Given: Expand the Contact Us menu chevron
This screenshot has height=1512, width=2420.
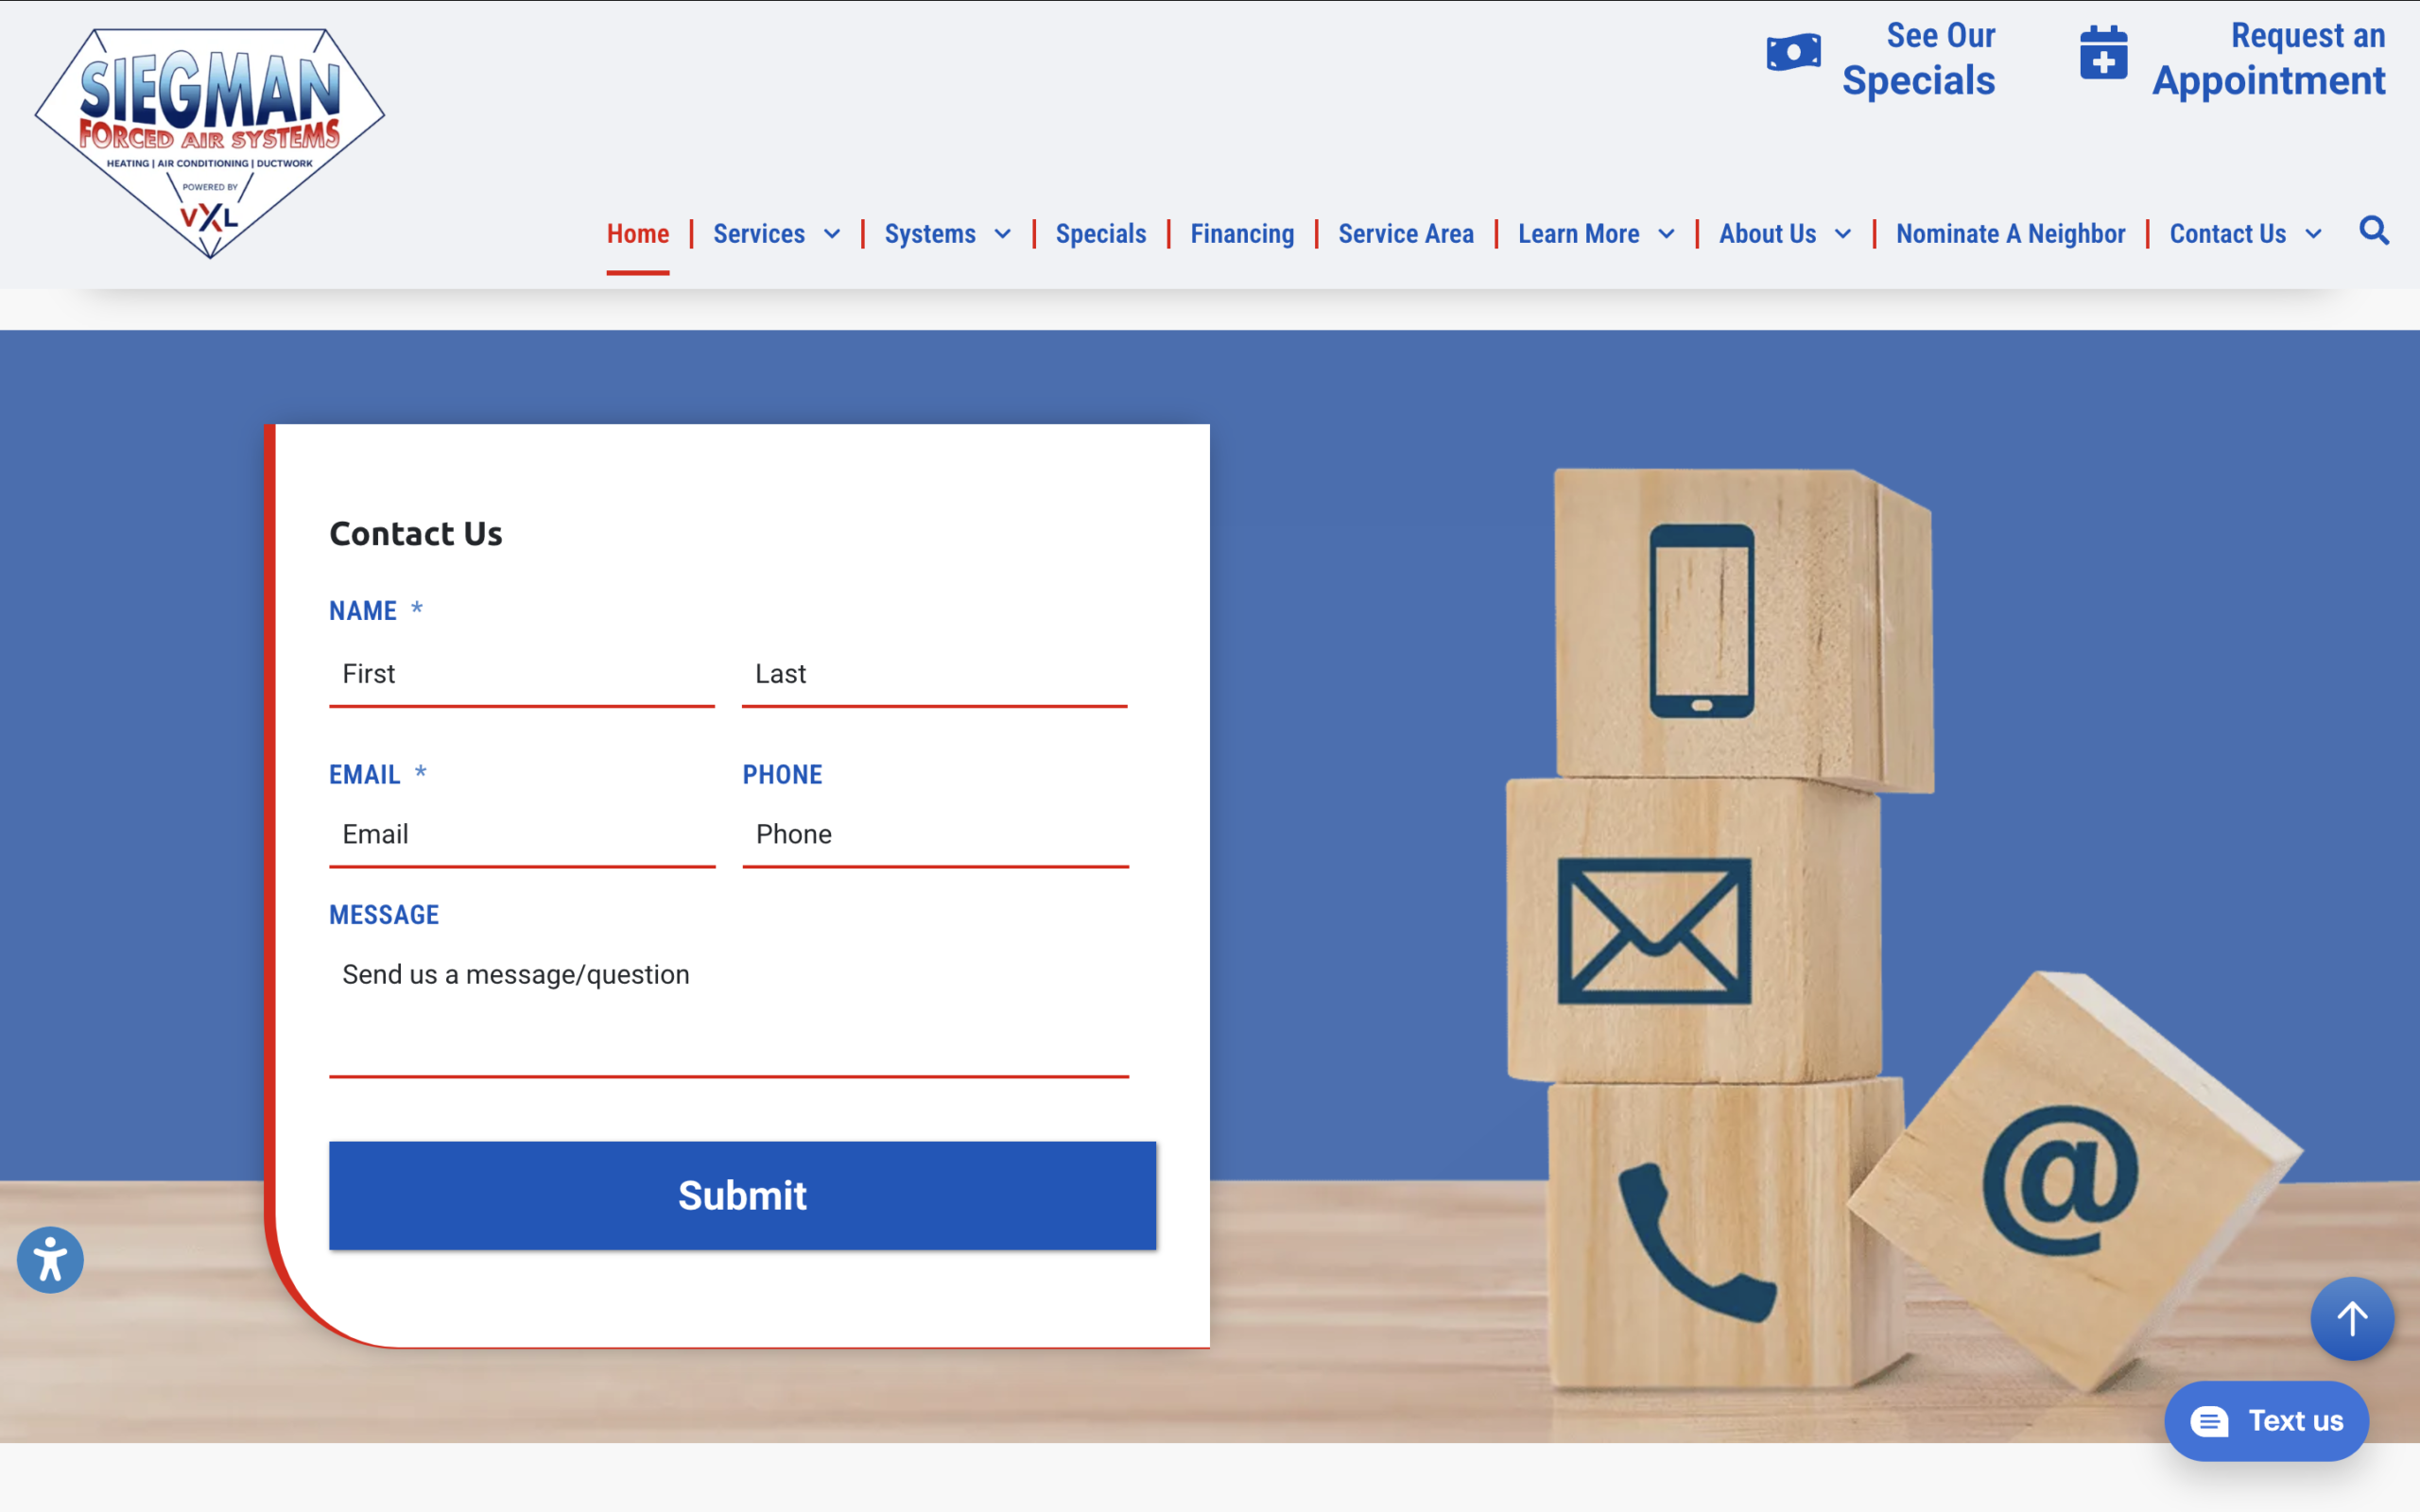Looking at the screenshot, I should [2313, 234].
